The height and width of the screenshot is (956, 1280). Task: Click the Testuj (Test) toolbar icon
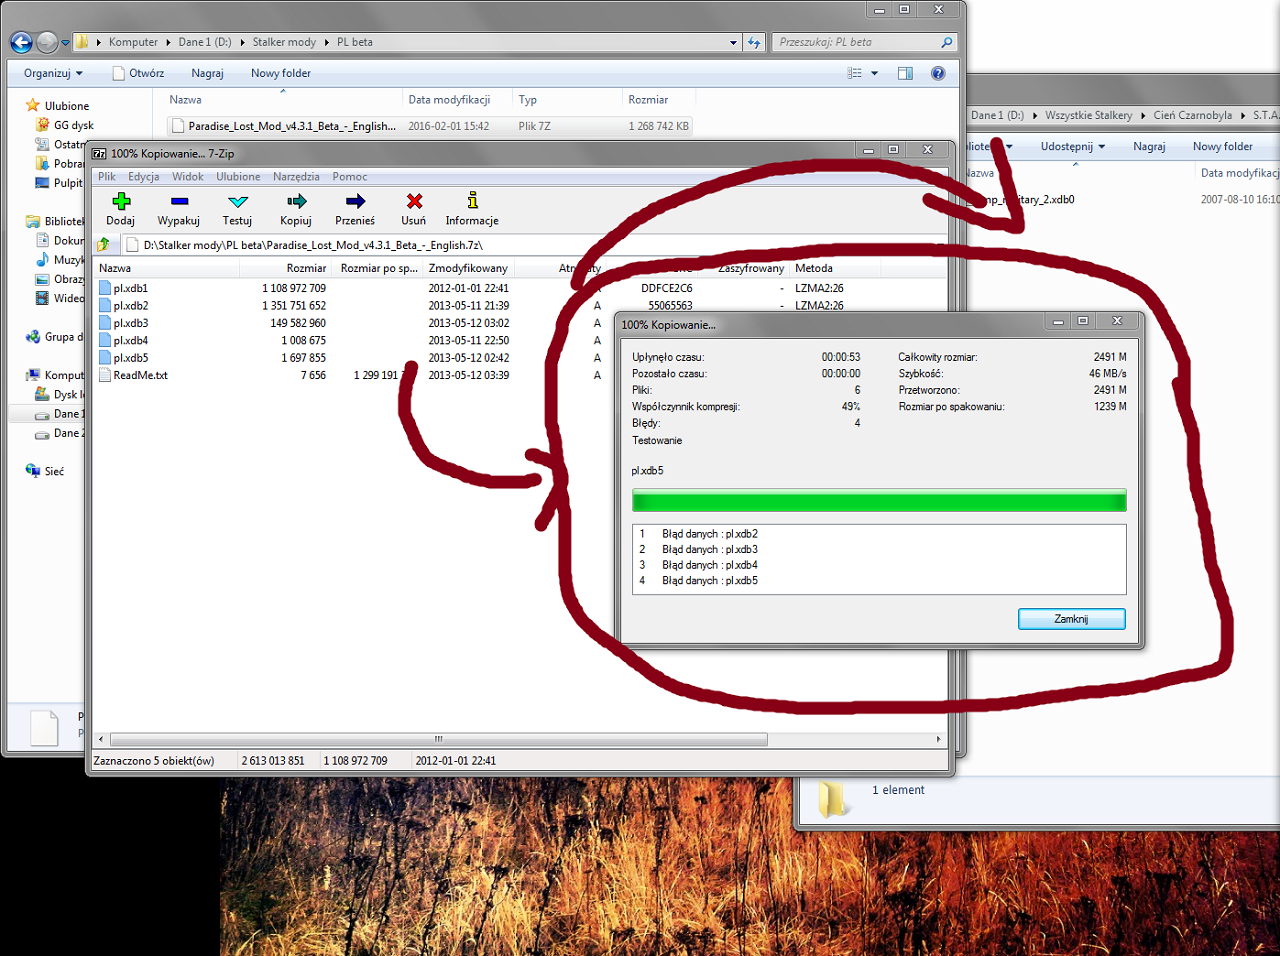(x=237, y=201)
